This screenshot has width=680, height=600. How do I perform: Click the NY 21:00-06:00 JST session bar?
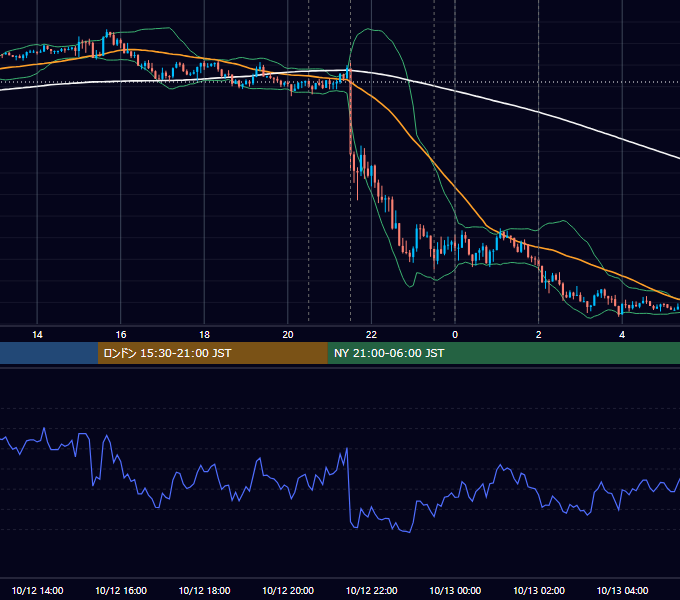click(x=503, y=353)
